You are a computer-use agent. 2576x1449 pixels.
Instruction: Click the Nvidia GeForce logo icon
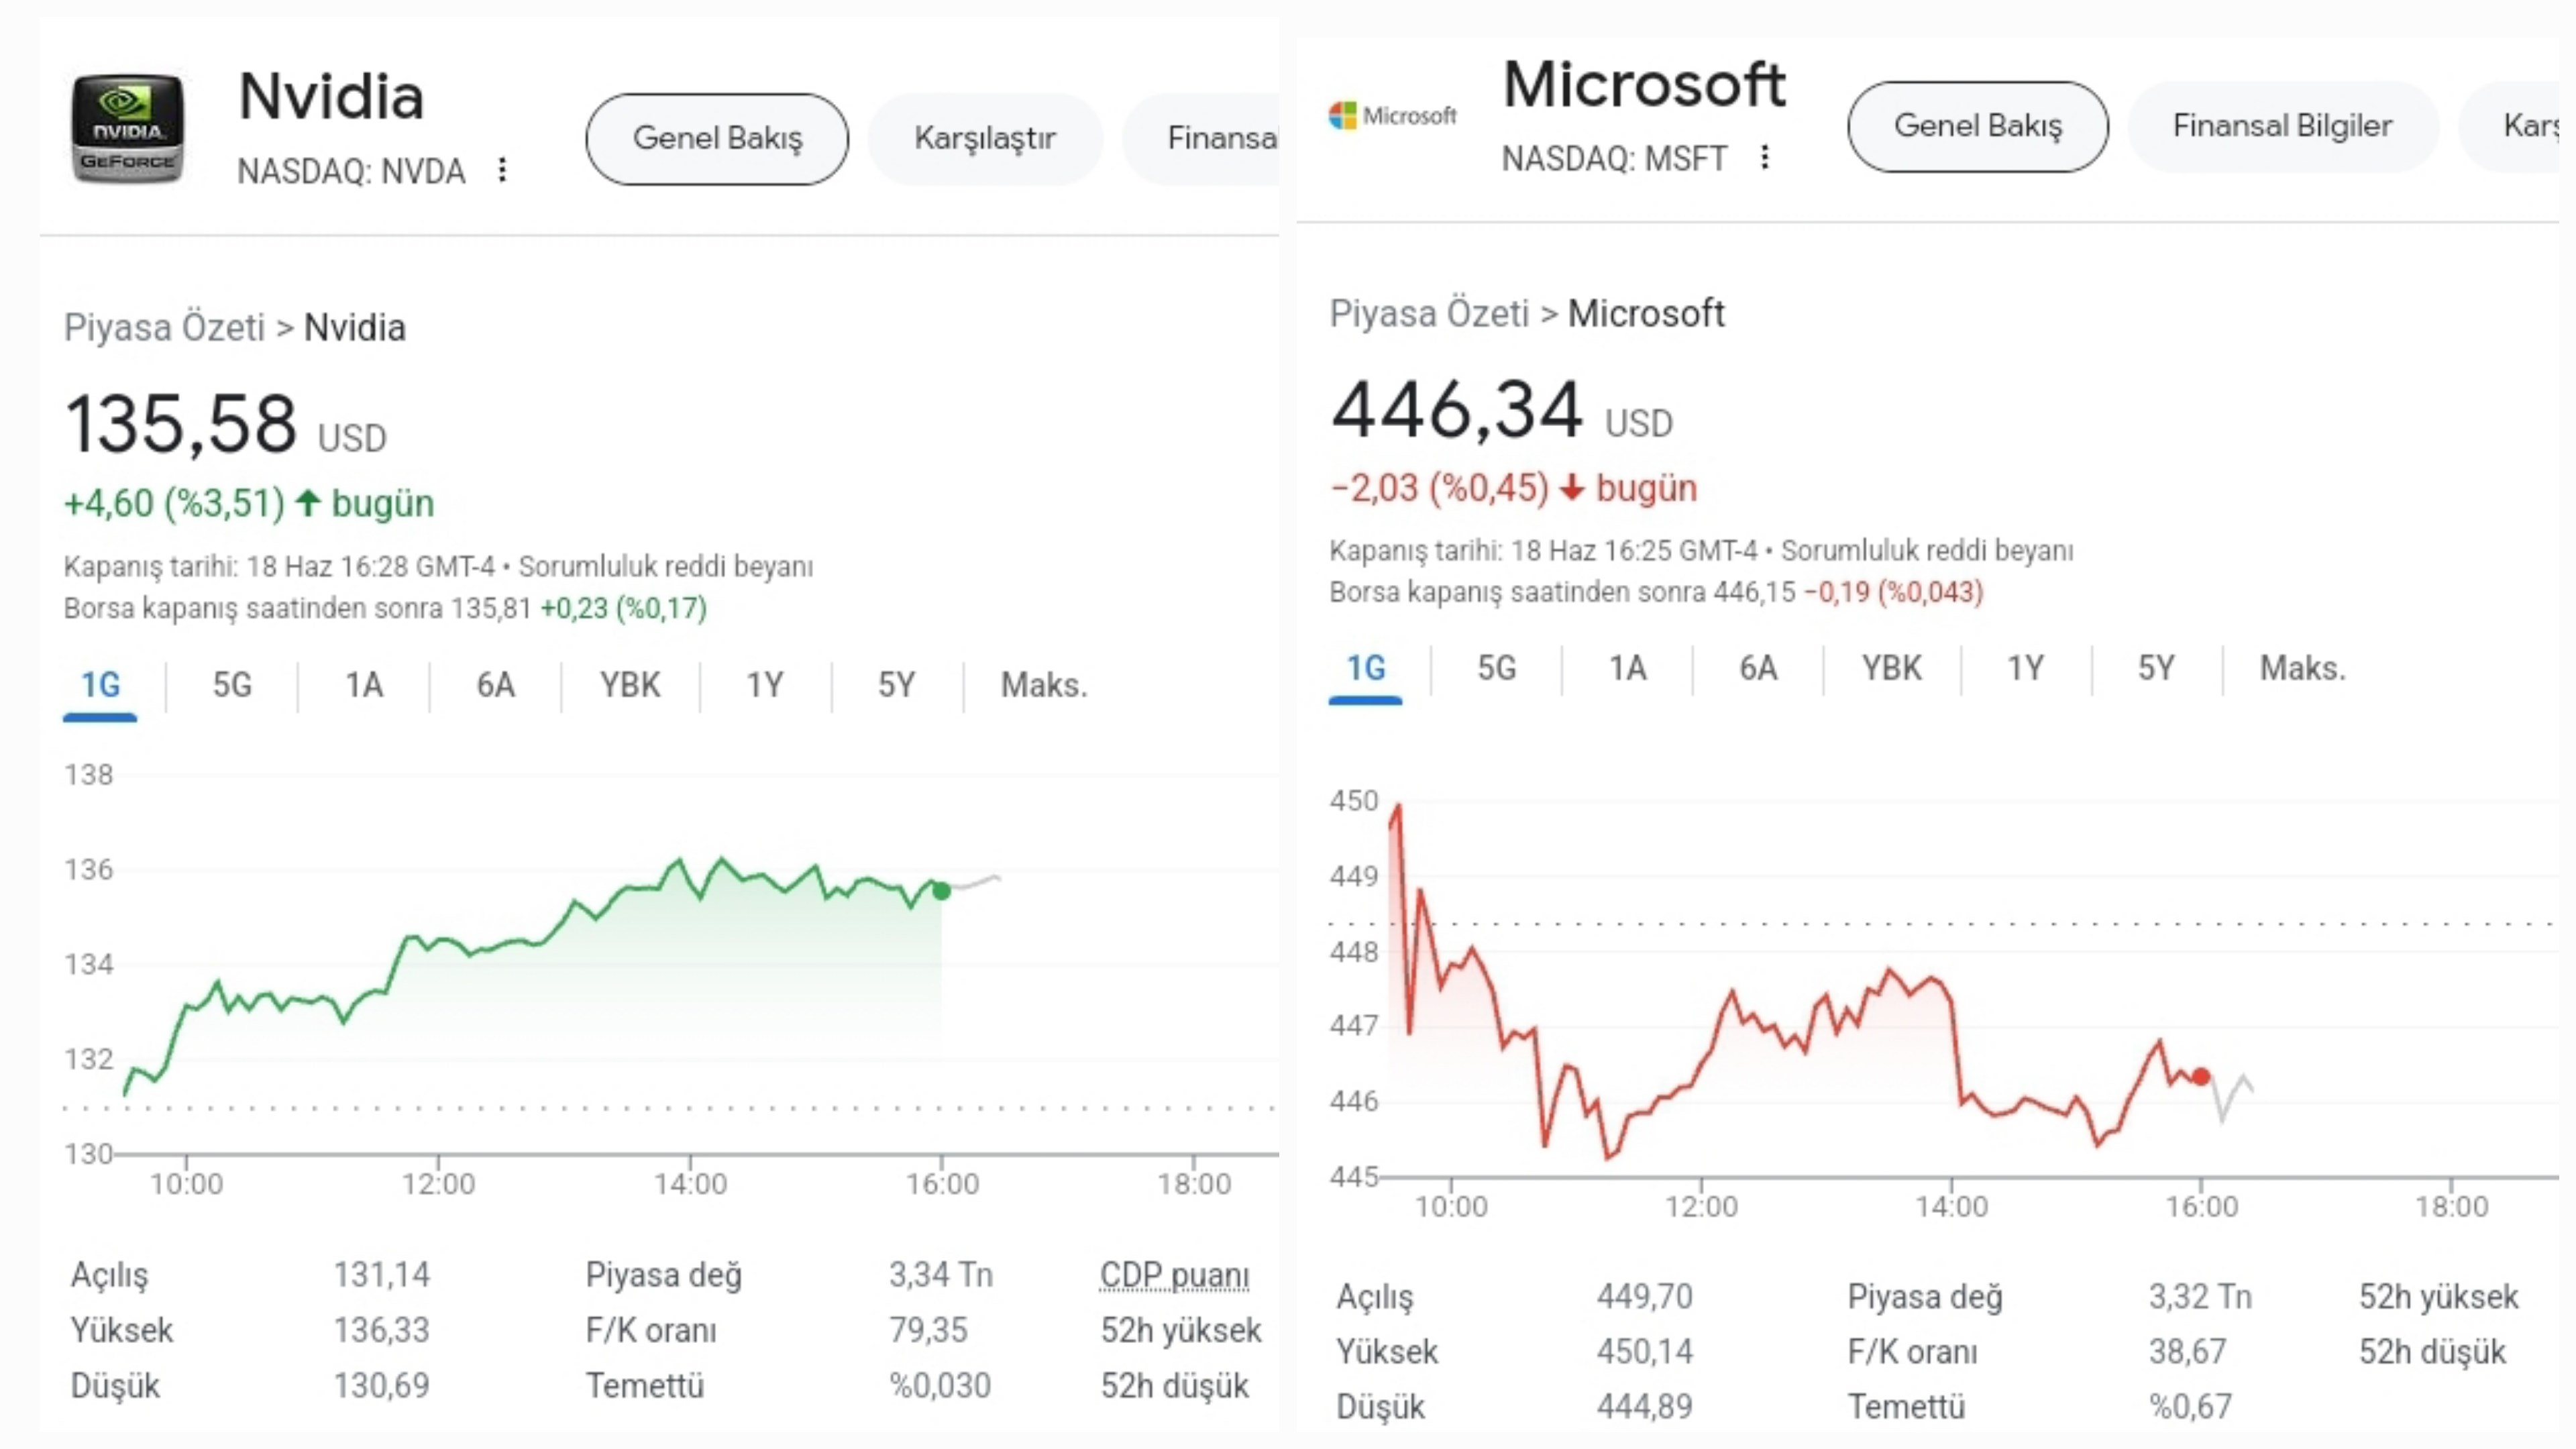click(x=127, y=129)
